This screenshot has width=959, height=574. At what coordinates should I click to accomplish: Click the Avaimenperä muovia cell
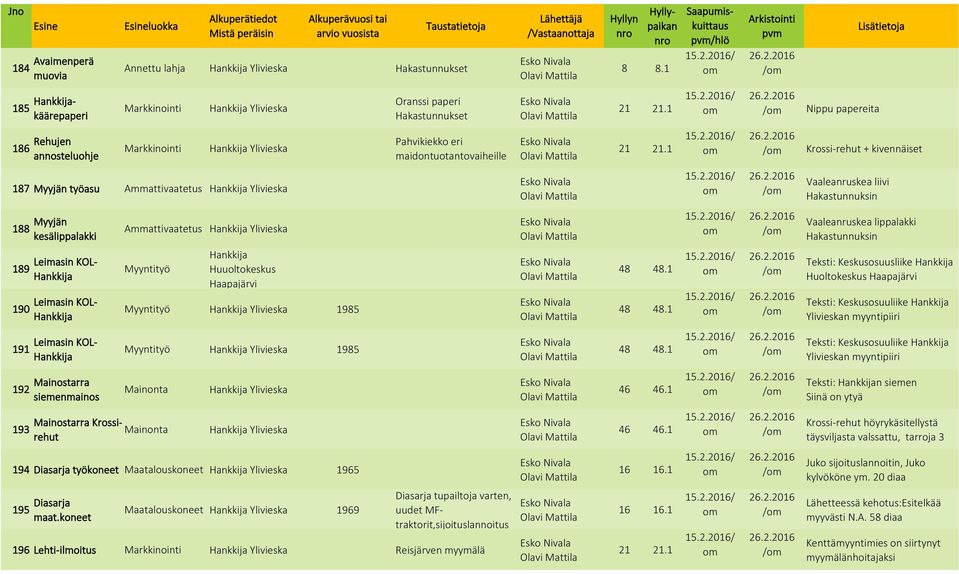[x=64, y=68]
